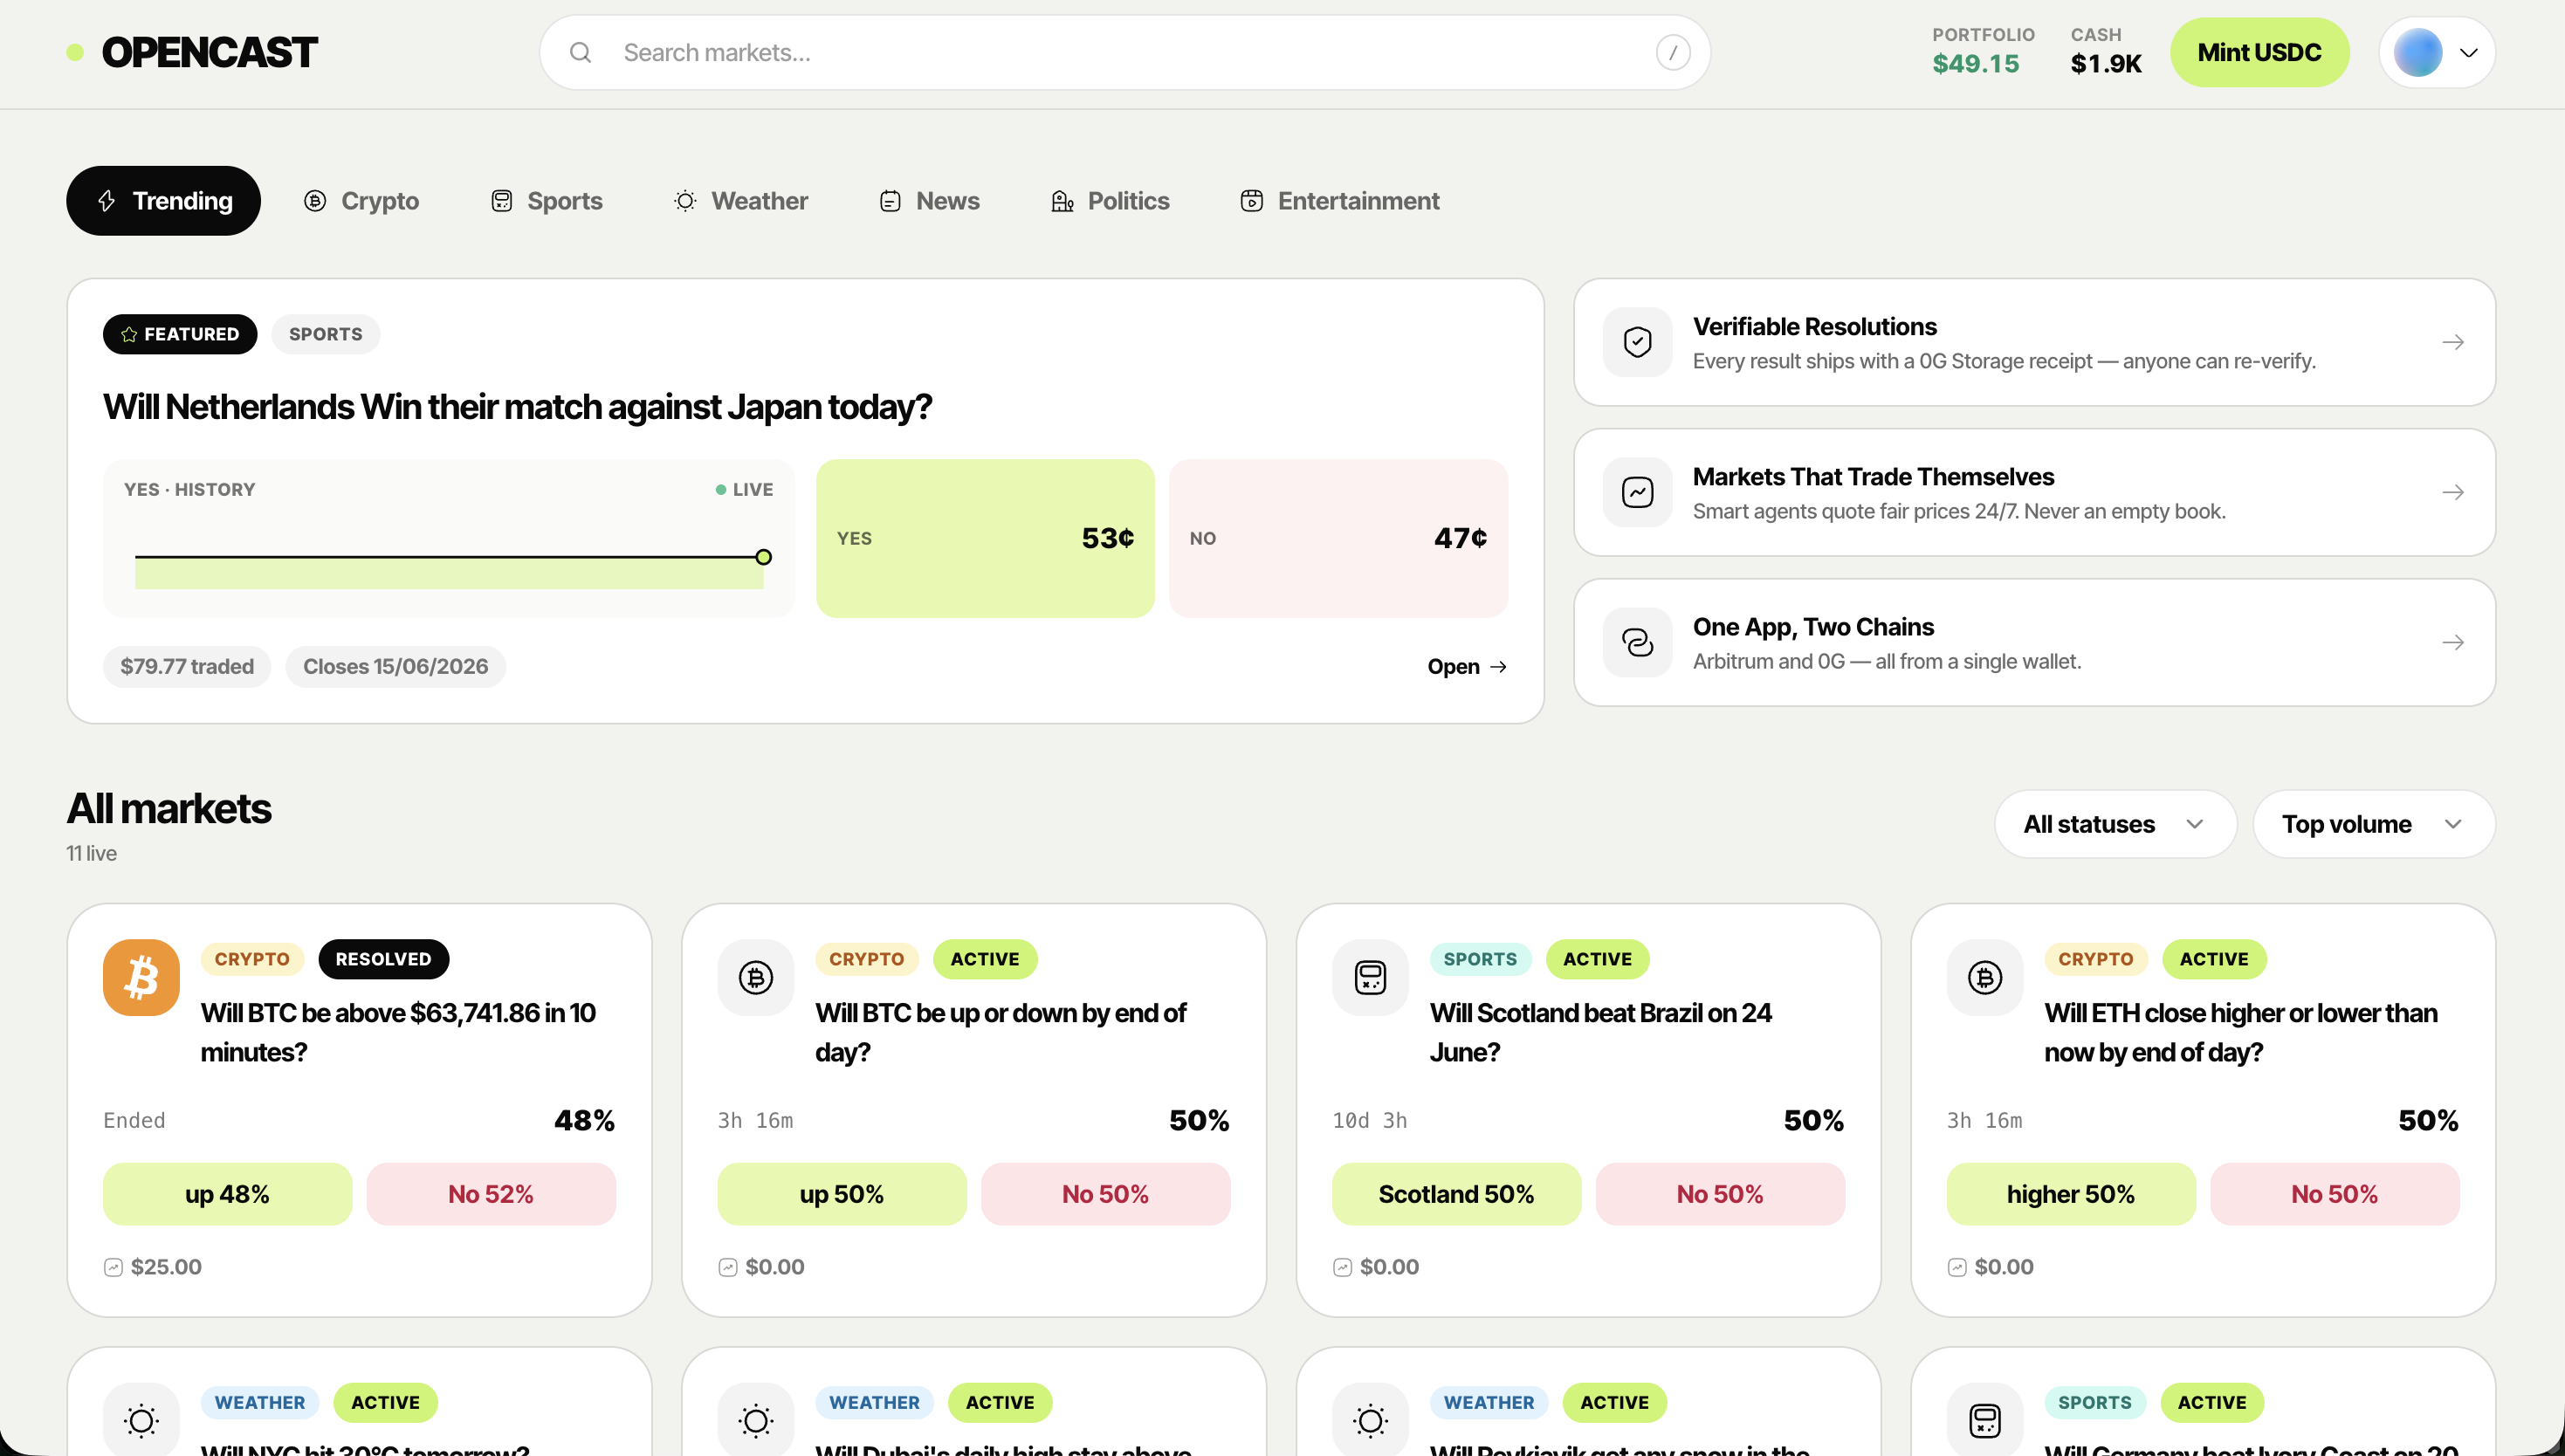Click volume icon on Scotland beat Brazil card
2565x1456 pixels.
pyautogui.click(x=1342, y=1267)
